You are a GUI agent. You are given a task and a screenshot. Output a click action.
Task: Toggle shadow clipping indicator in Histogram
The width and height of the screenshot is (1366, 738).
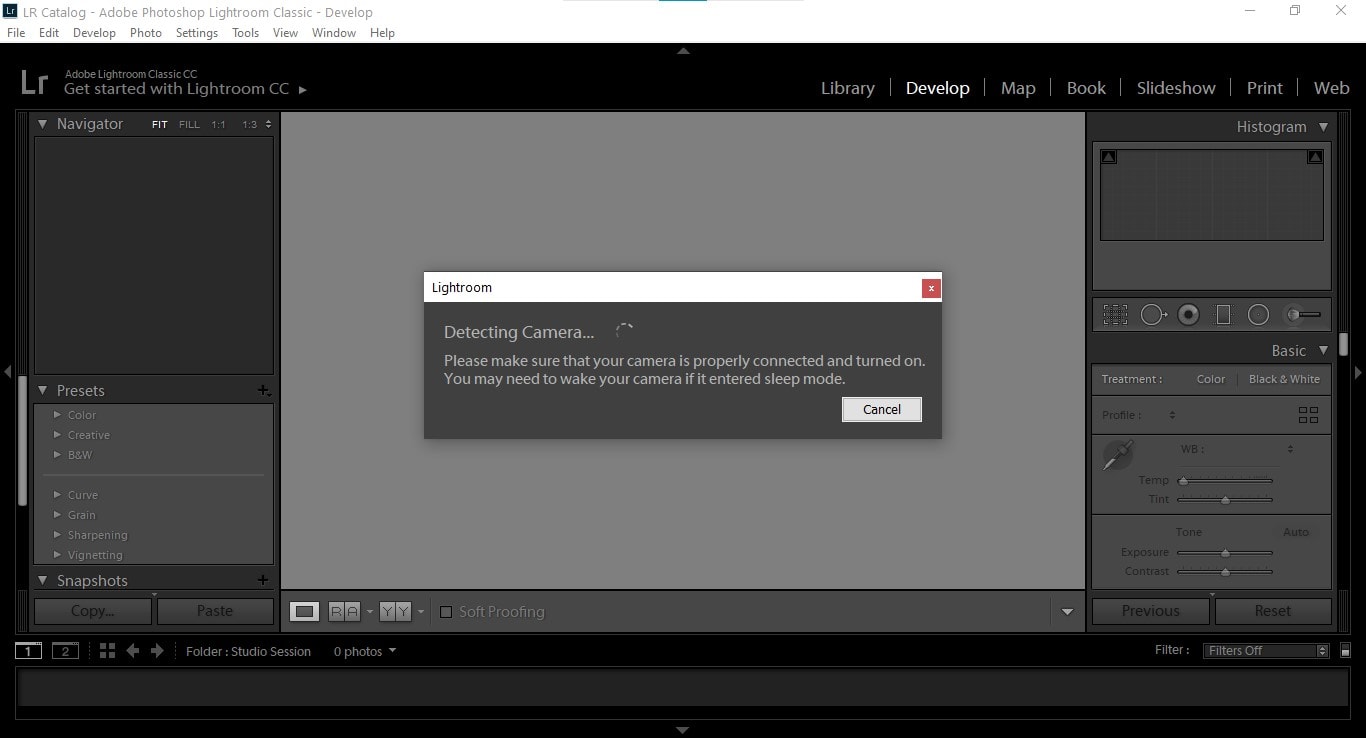pos(1108,157)
